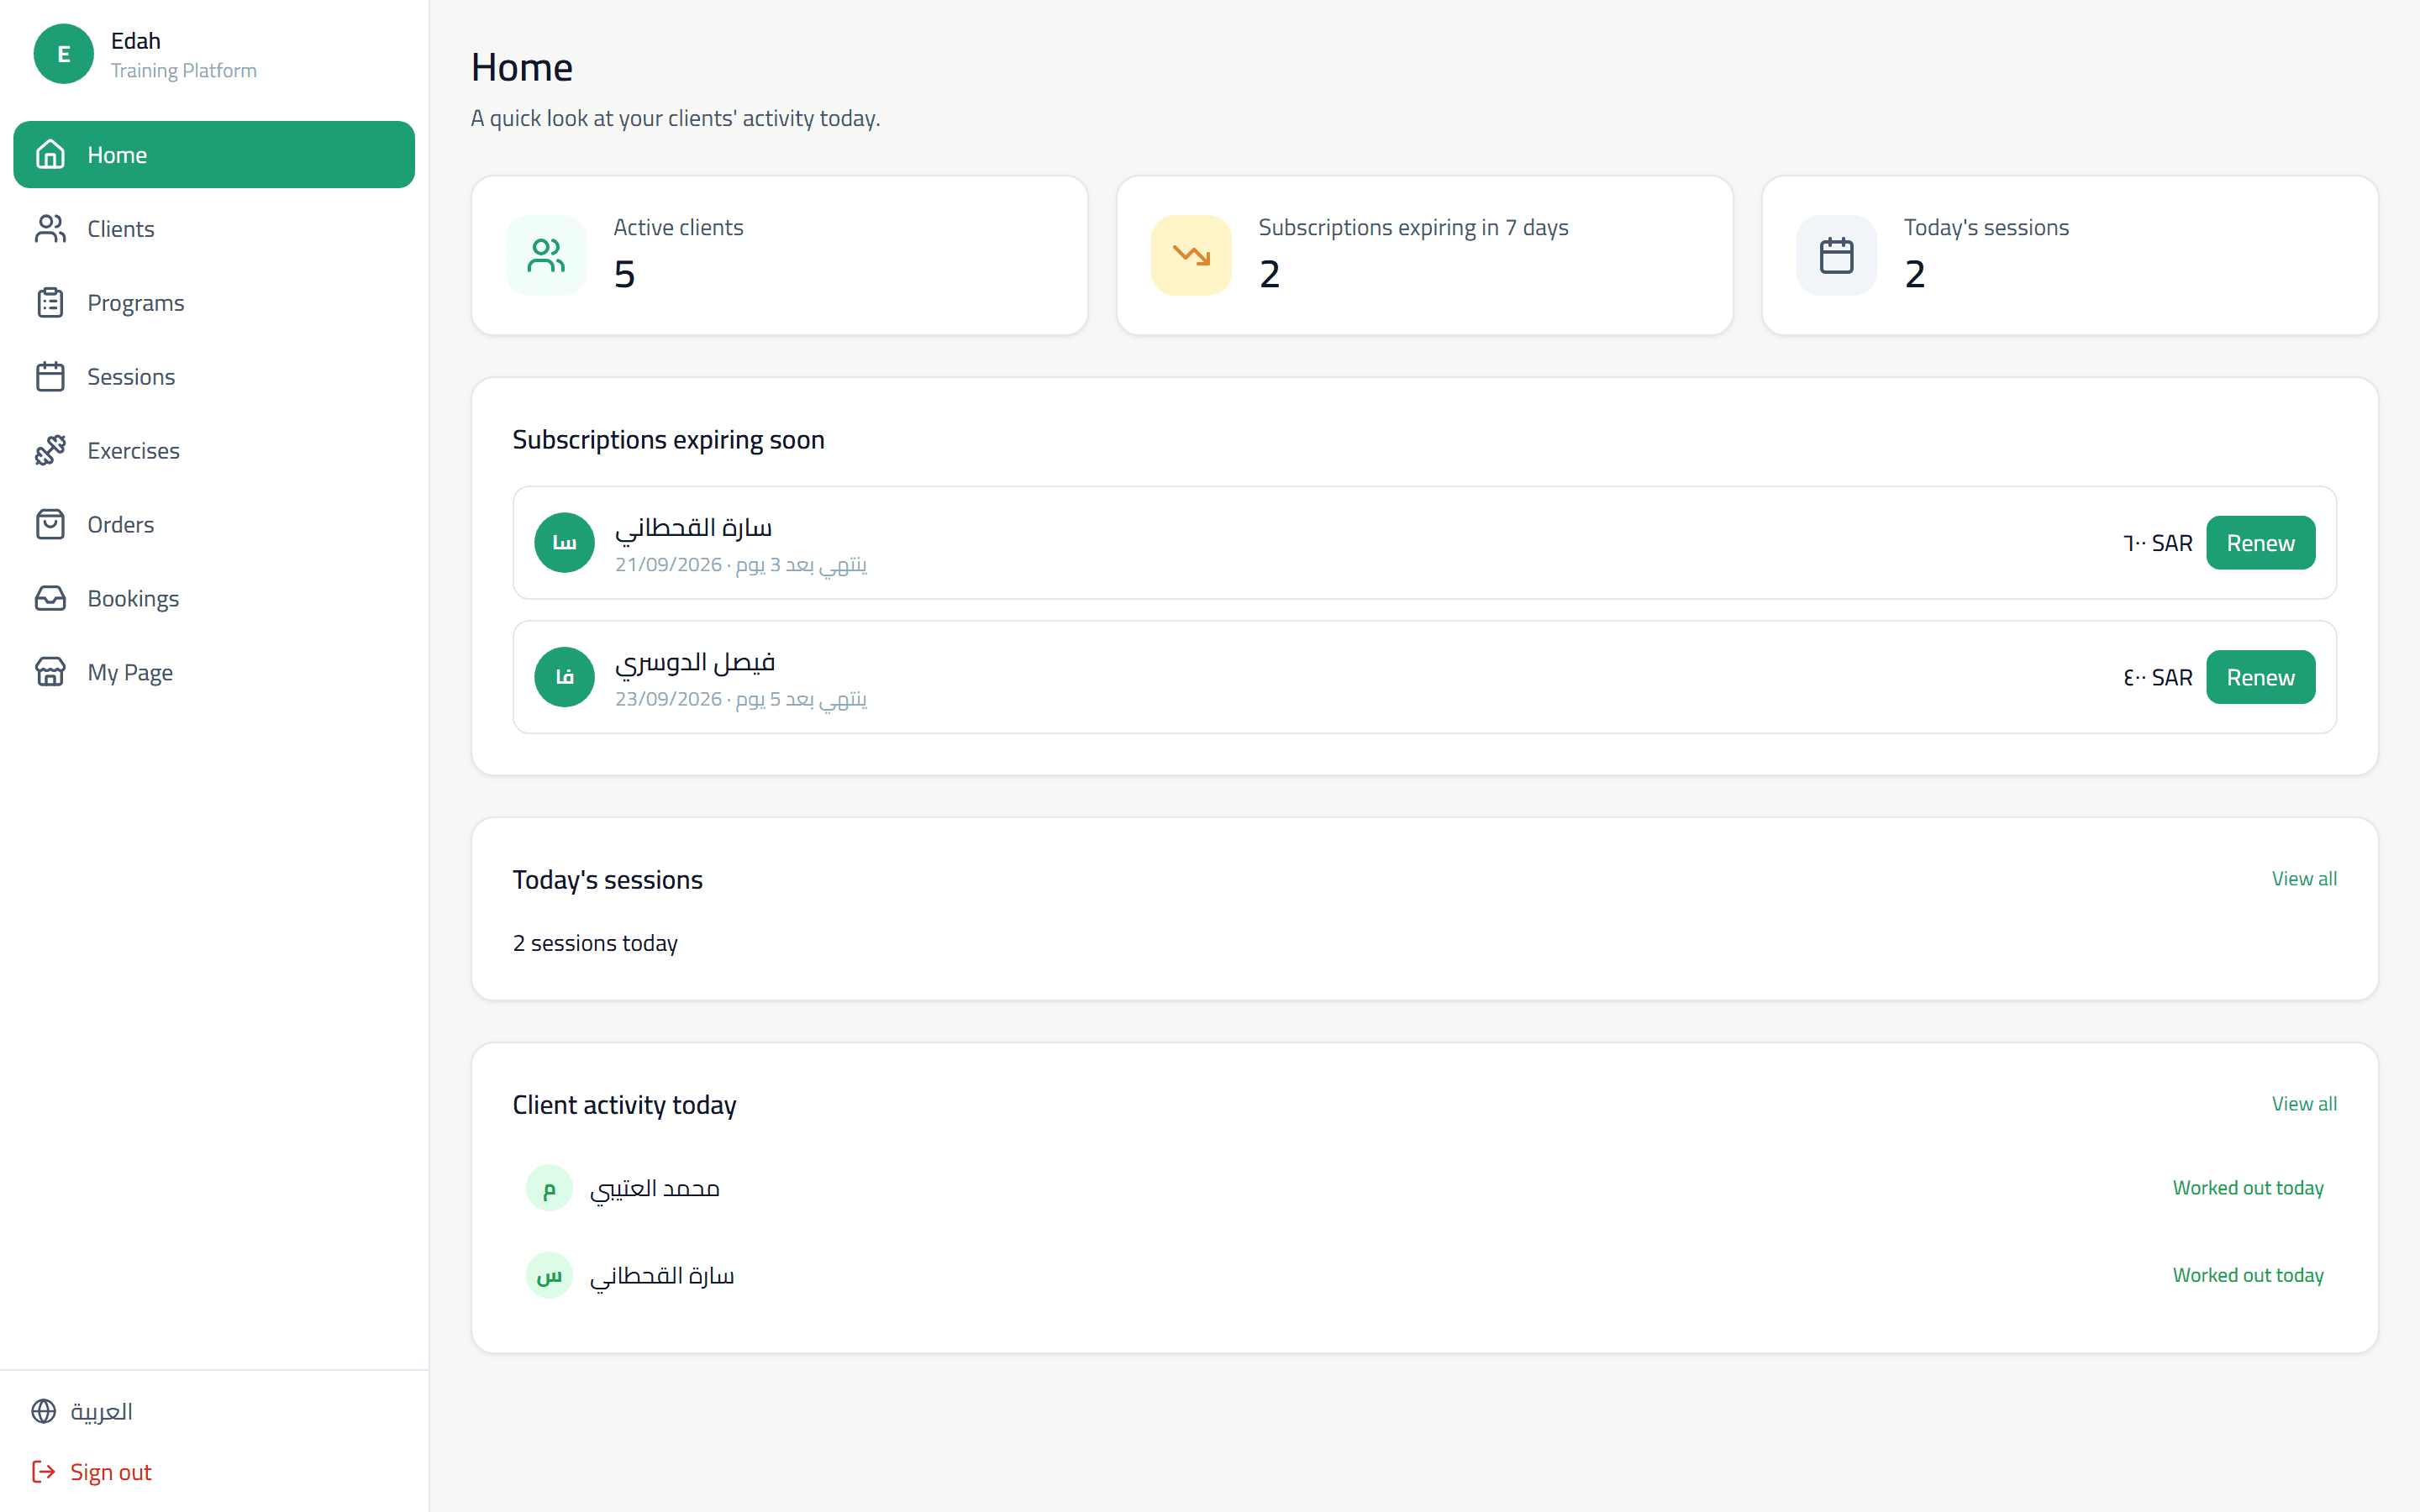The height and width of the screenshot is (1512, 2420).
Task: Select the Subscriptions expiring in 7 days card
Action: coord(1424,255)
